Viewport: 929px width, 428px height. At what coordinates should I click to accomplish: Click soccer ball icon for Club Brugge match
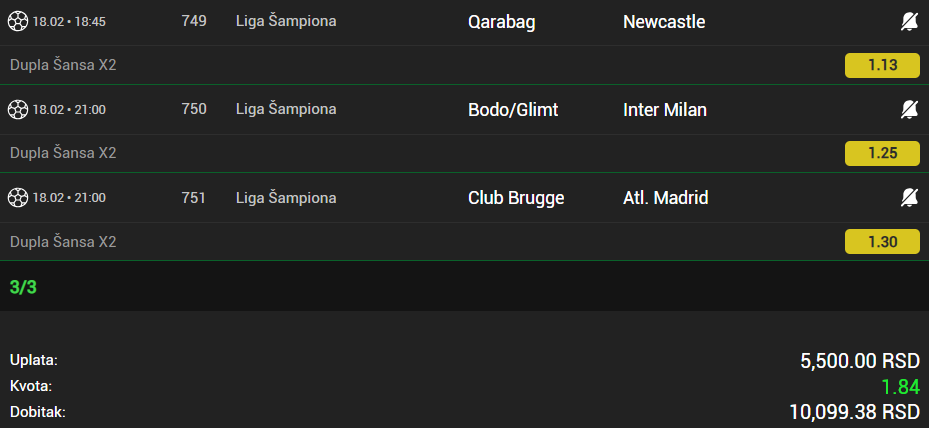tap(18, 197)
